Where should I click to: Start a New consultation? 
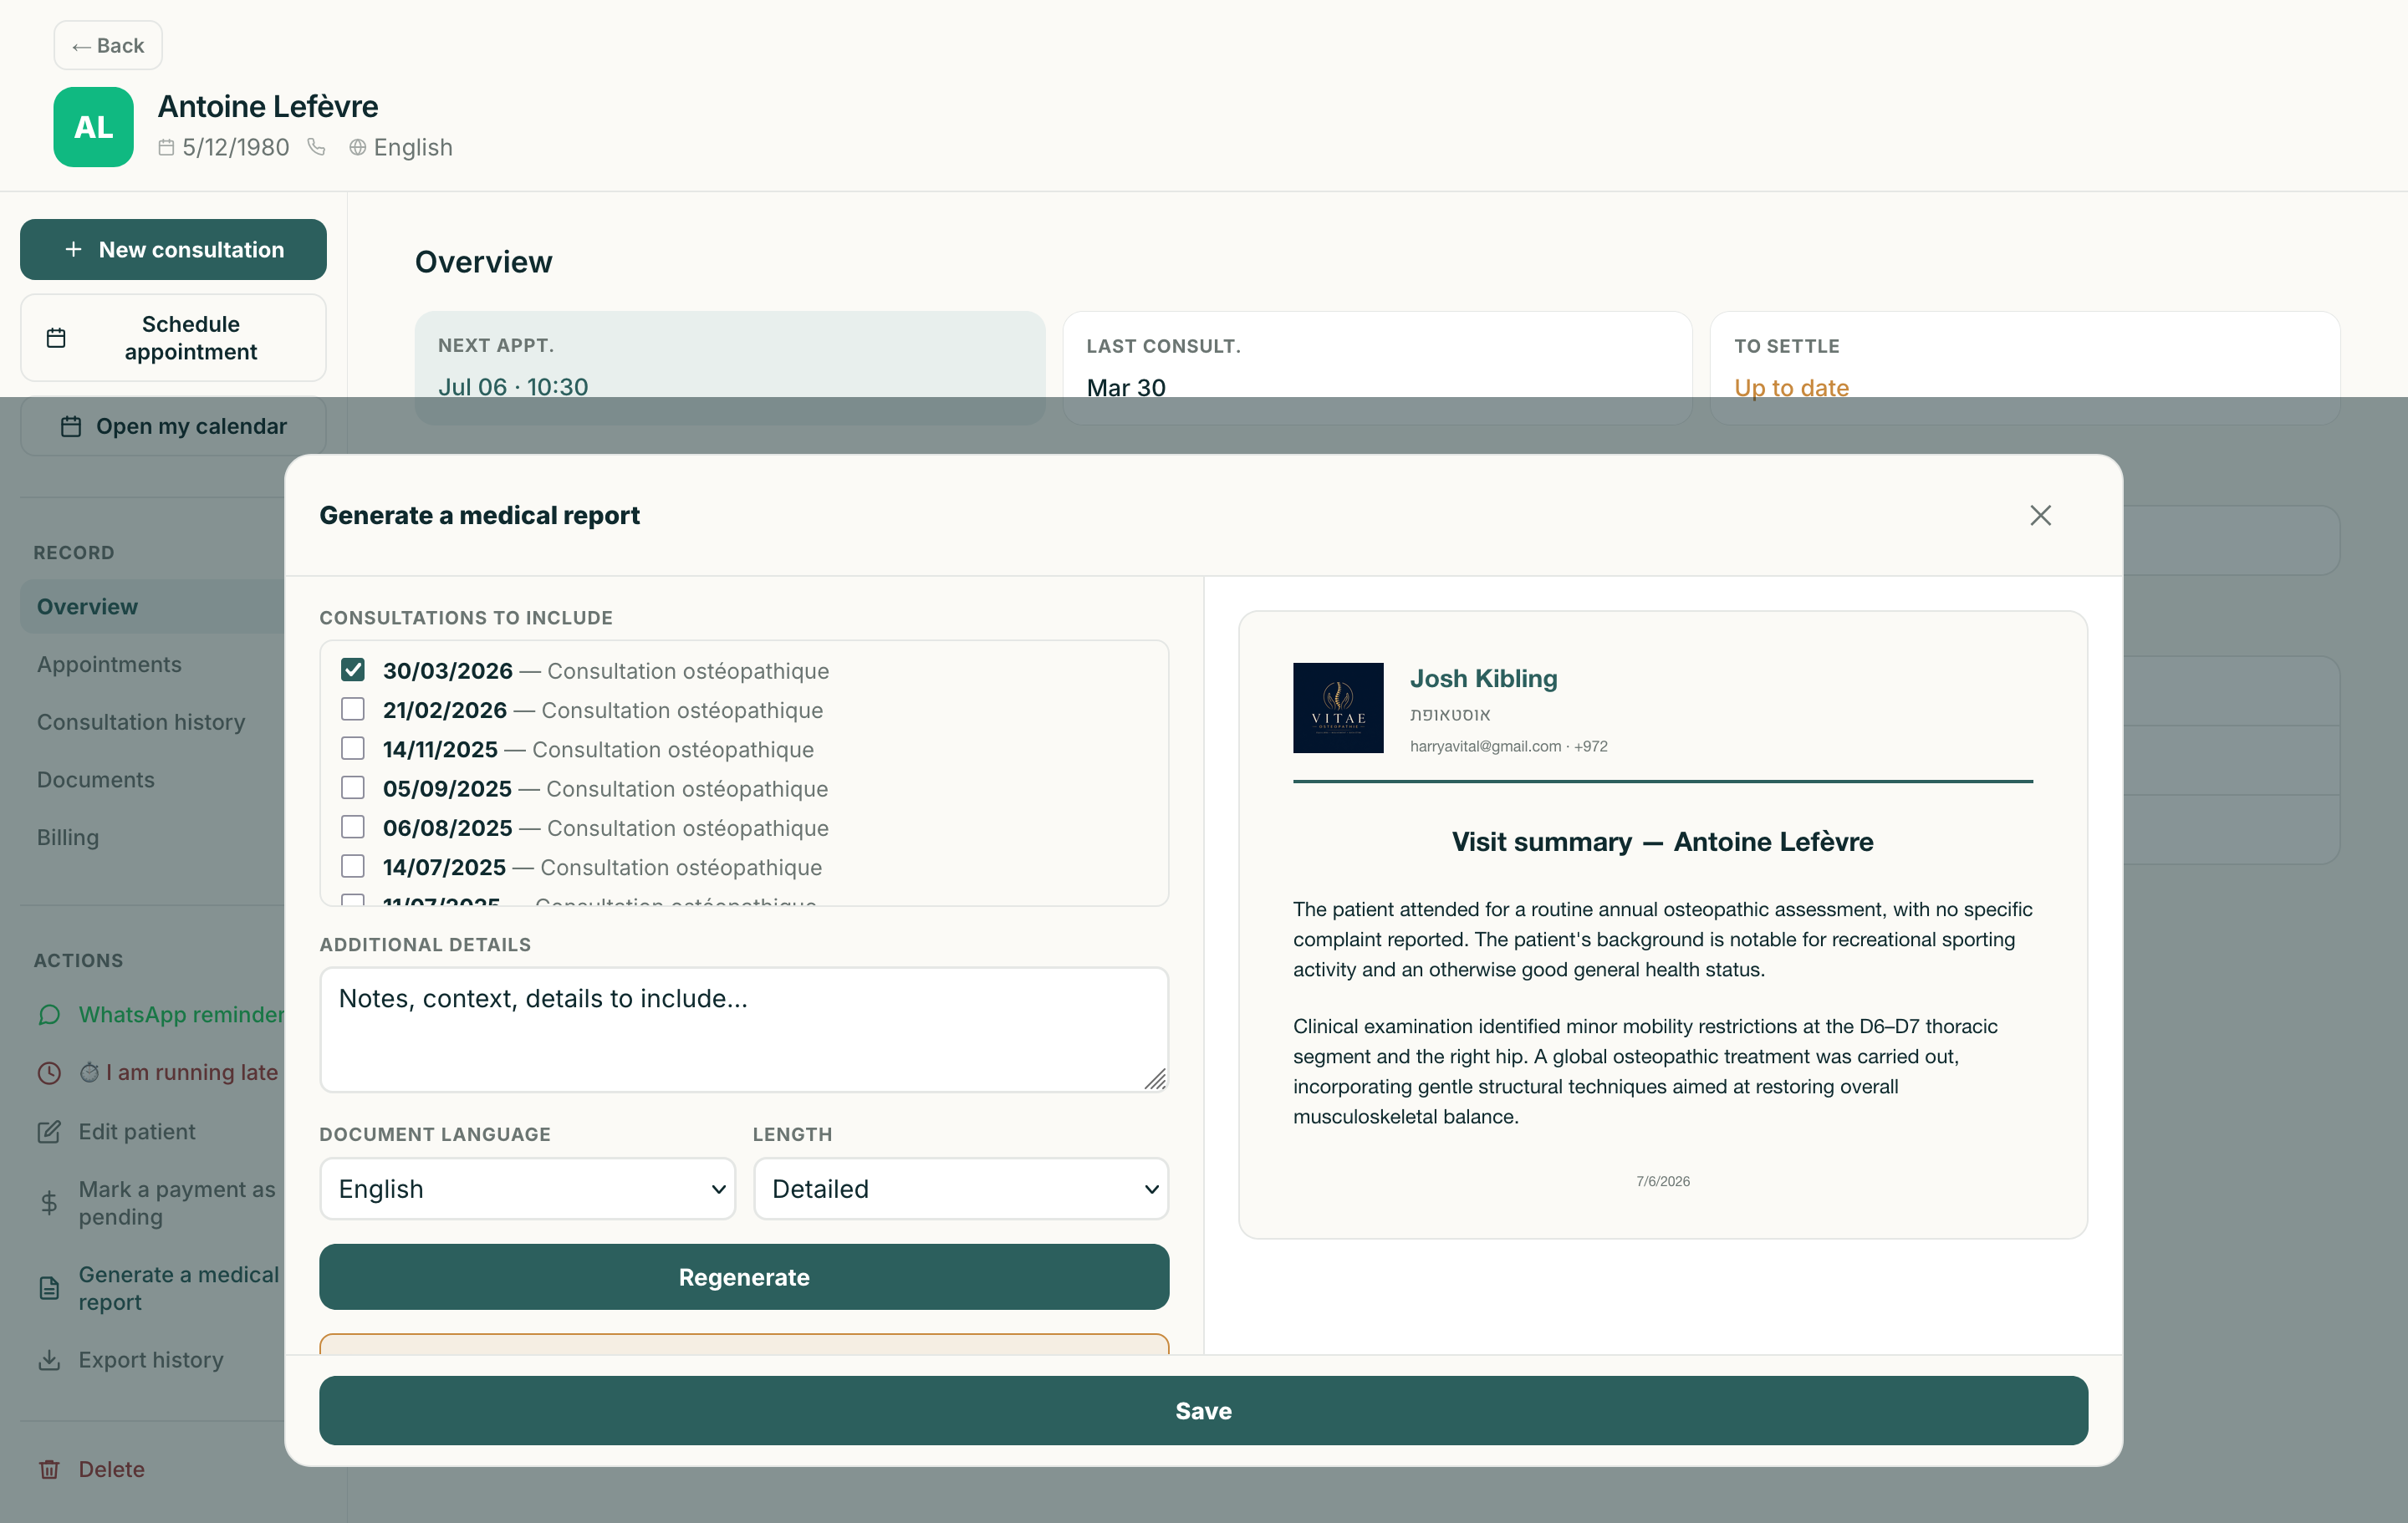tap(173, 249)
